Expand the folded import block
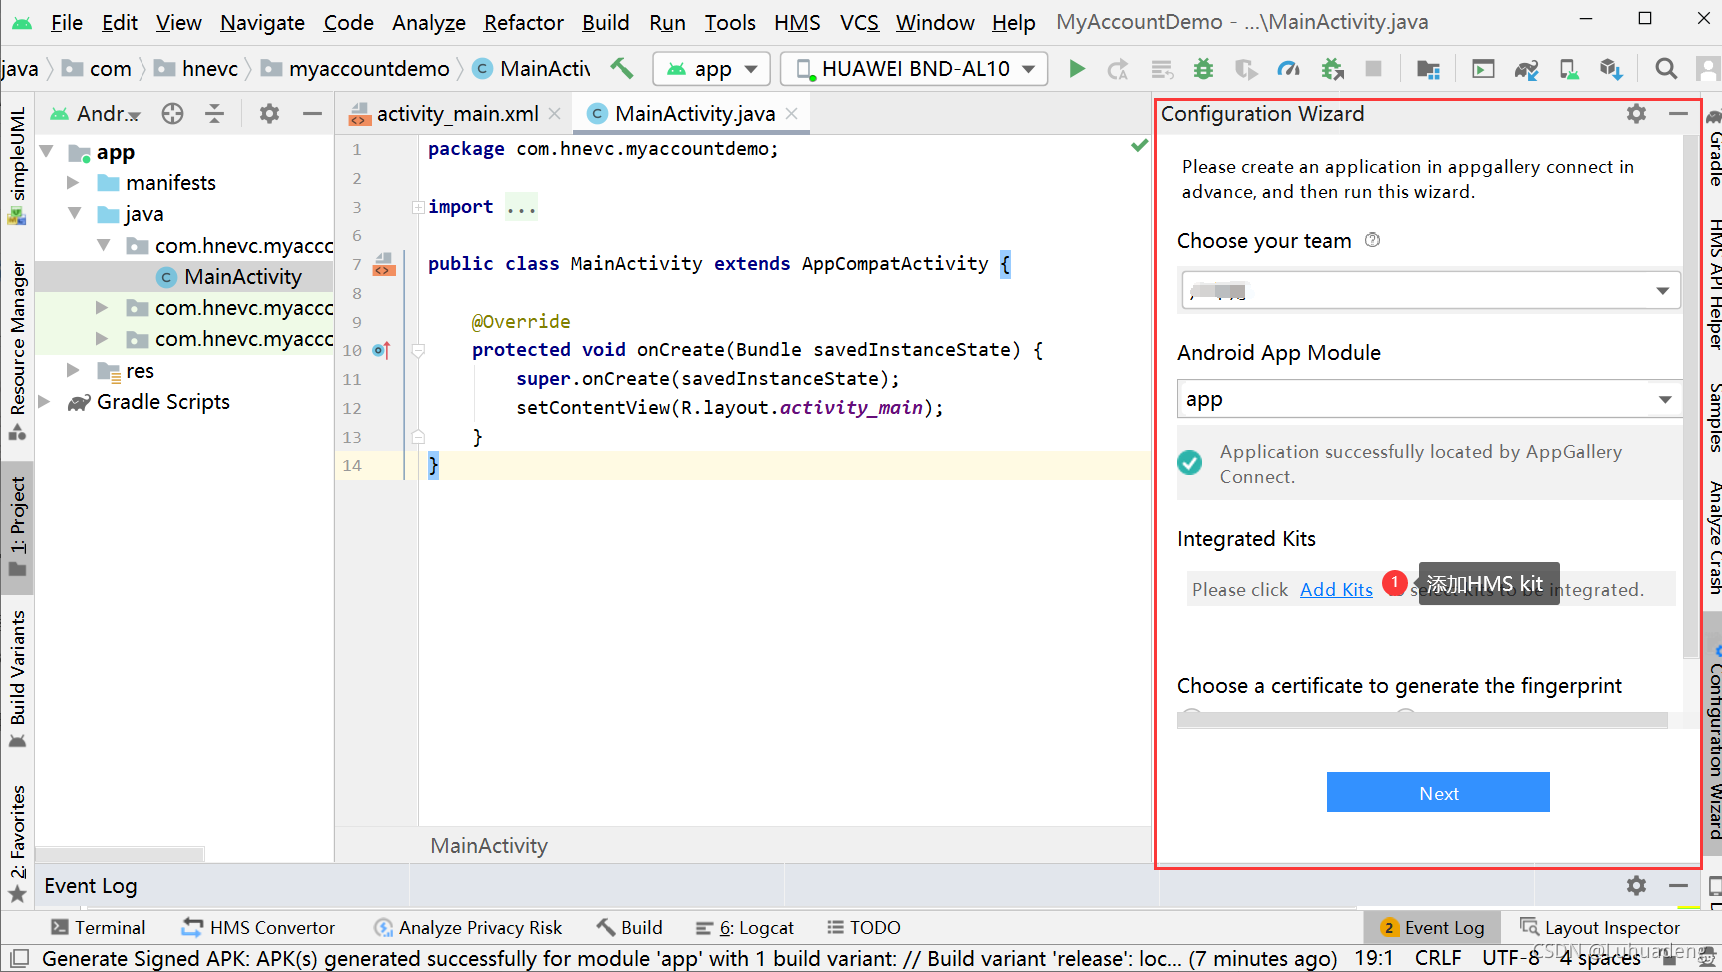The height and width of the screenshot is (972, 1722). click(x=418, y=207)
